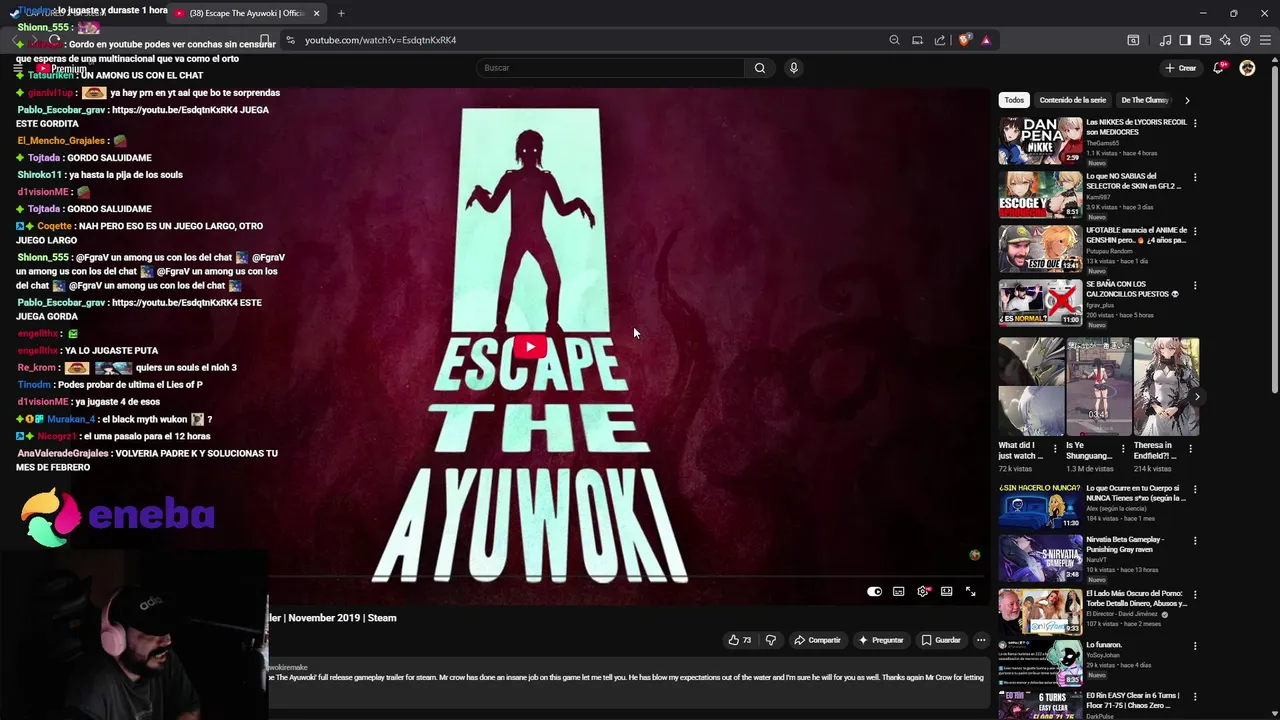The width and height of the screenshot is (1280, 720).
Task: Enter fullscreen mode
Action: (970, 591)
